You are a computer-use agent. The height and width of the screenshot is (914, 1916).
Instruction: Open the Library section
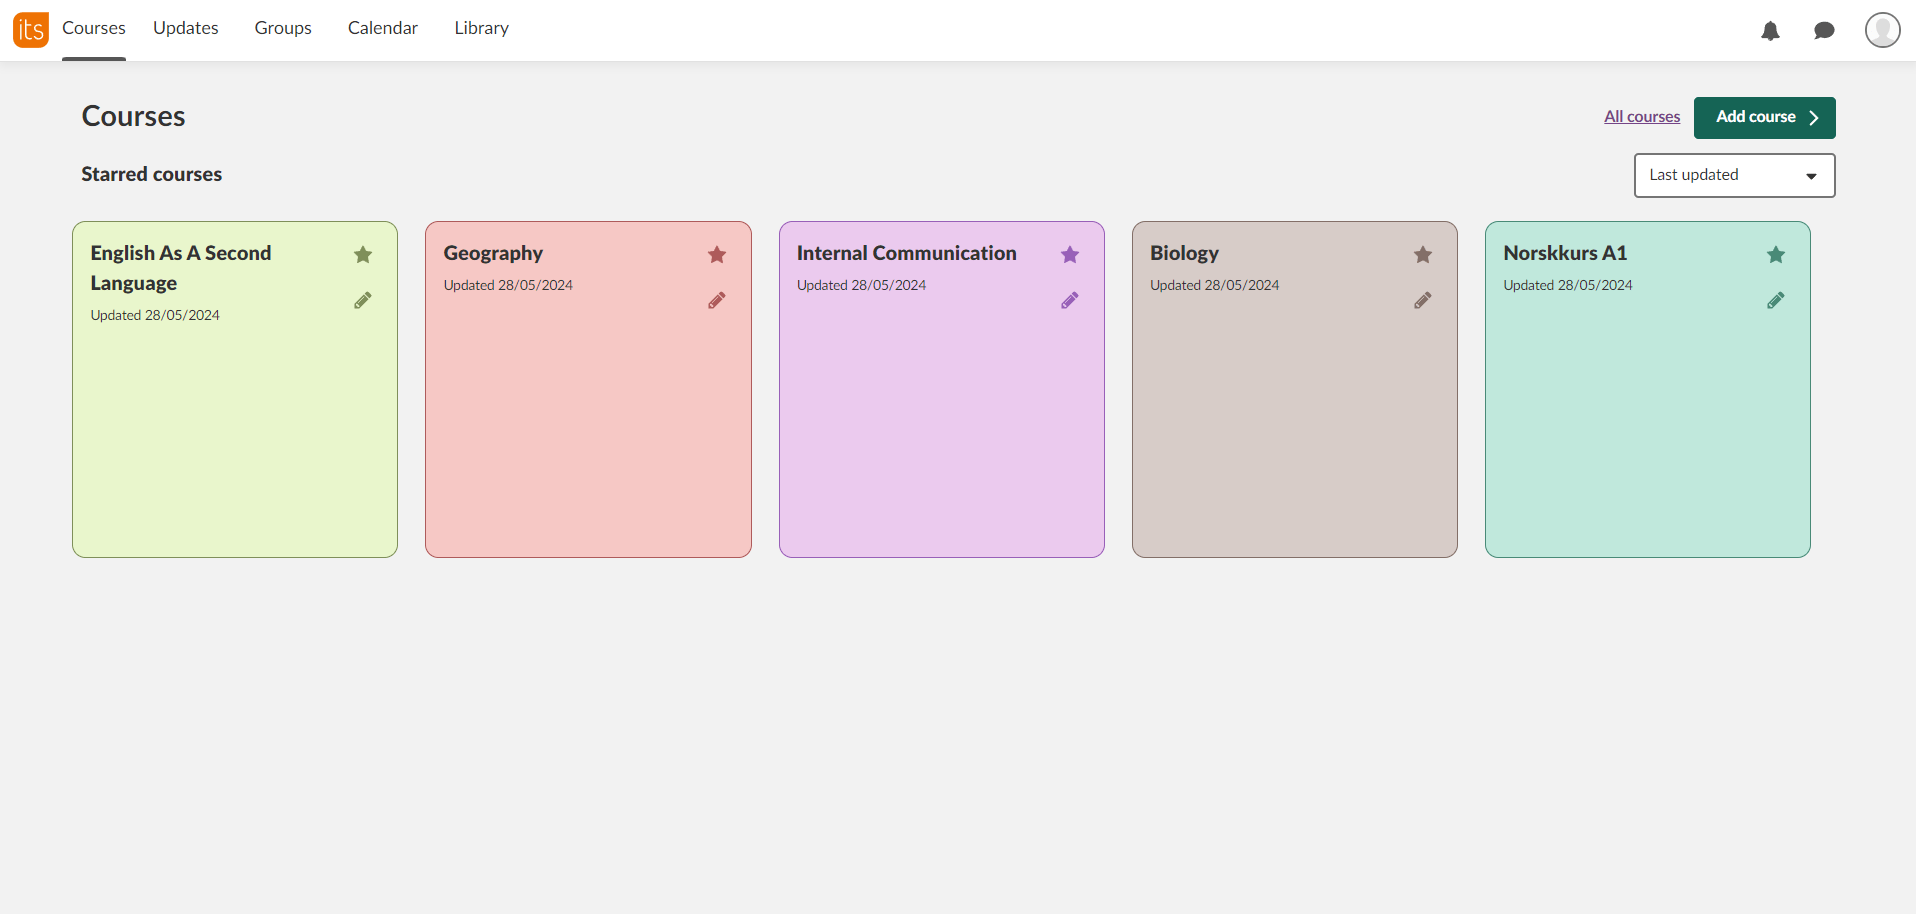[481, 28]
